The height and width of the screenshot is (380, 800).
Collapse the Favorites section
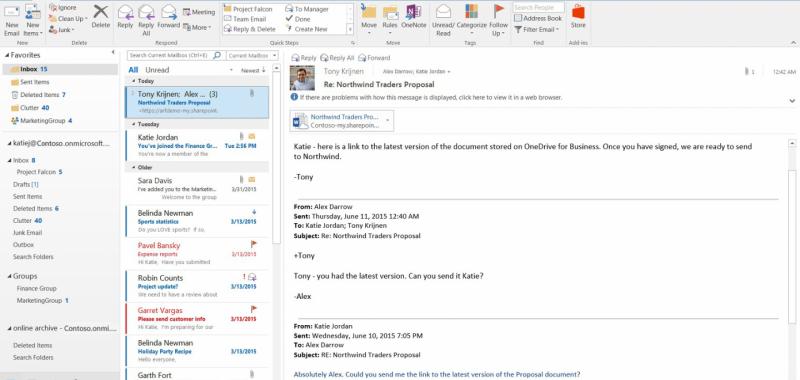pos(8,55)
